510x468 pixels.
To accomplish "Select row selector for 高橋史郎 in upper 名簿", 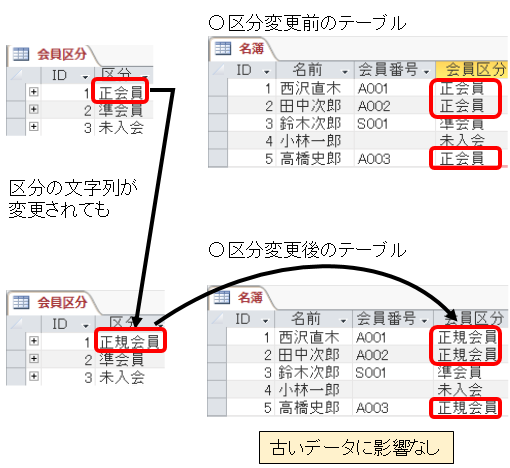I will click(x=218, y=158).
